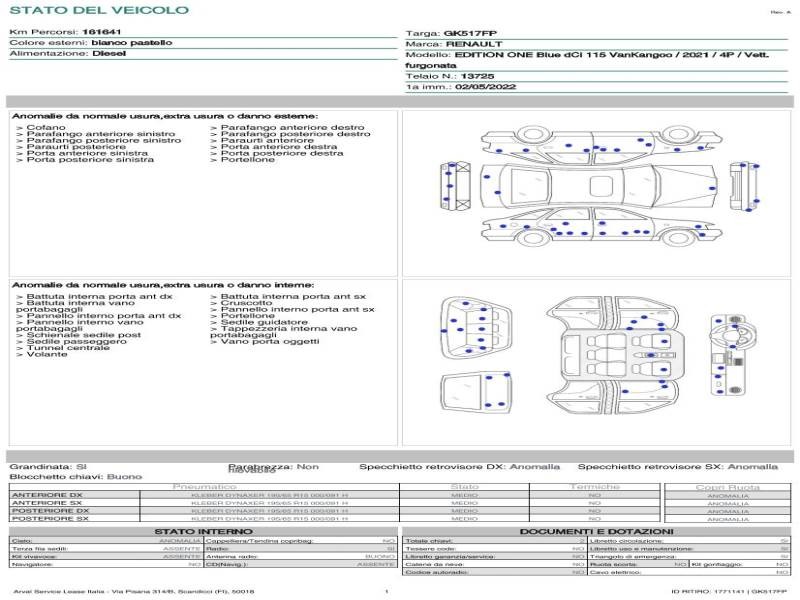Click the Catene da neve row label
Viewport: 800px width, 600px height.
[434, 564]
